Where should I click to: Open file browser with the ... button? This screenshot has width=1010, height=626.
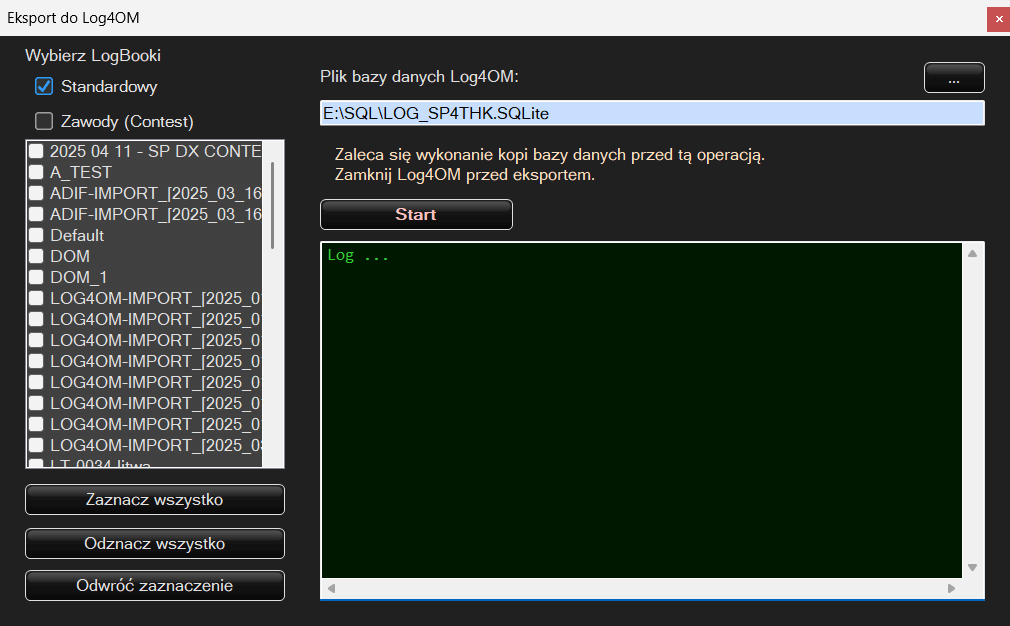(x=954, y=78)
